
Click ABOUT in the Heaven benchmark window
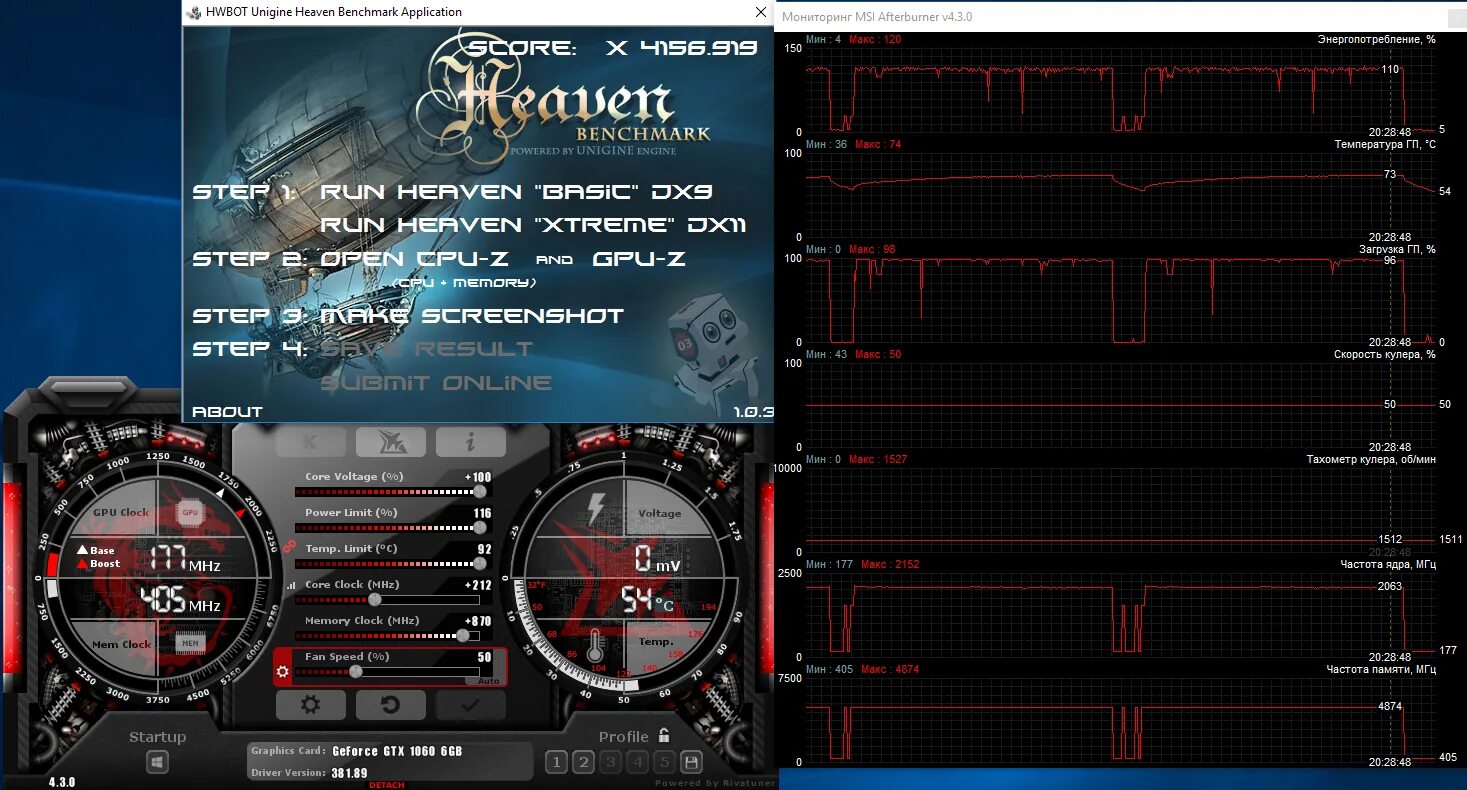[228, 410]
